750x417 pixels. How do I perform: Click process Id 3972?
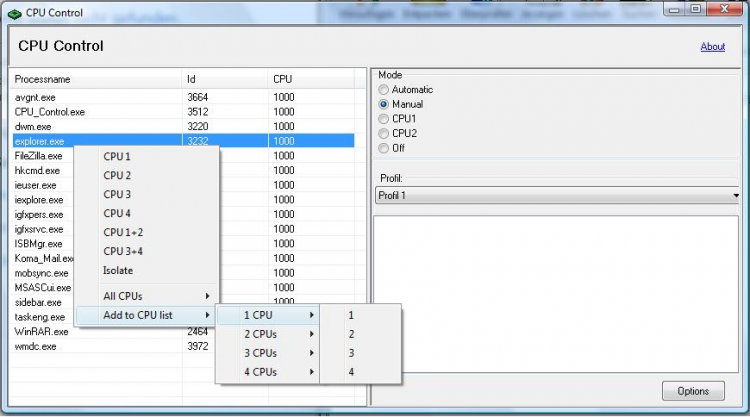pos(198,346)
